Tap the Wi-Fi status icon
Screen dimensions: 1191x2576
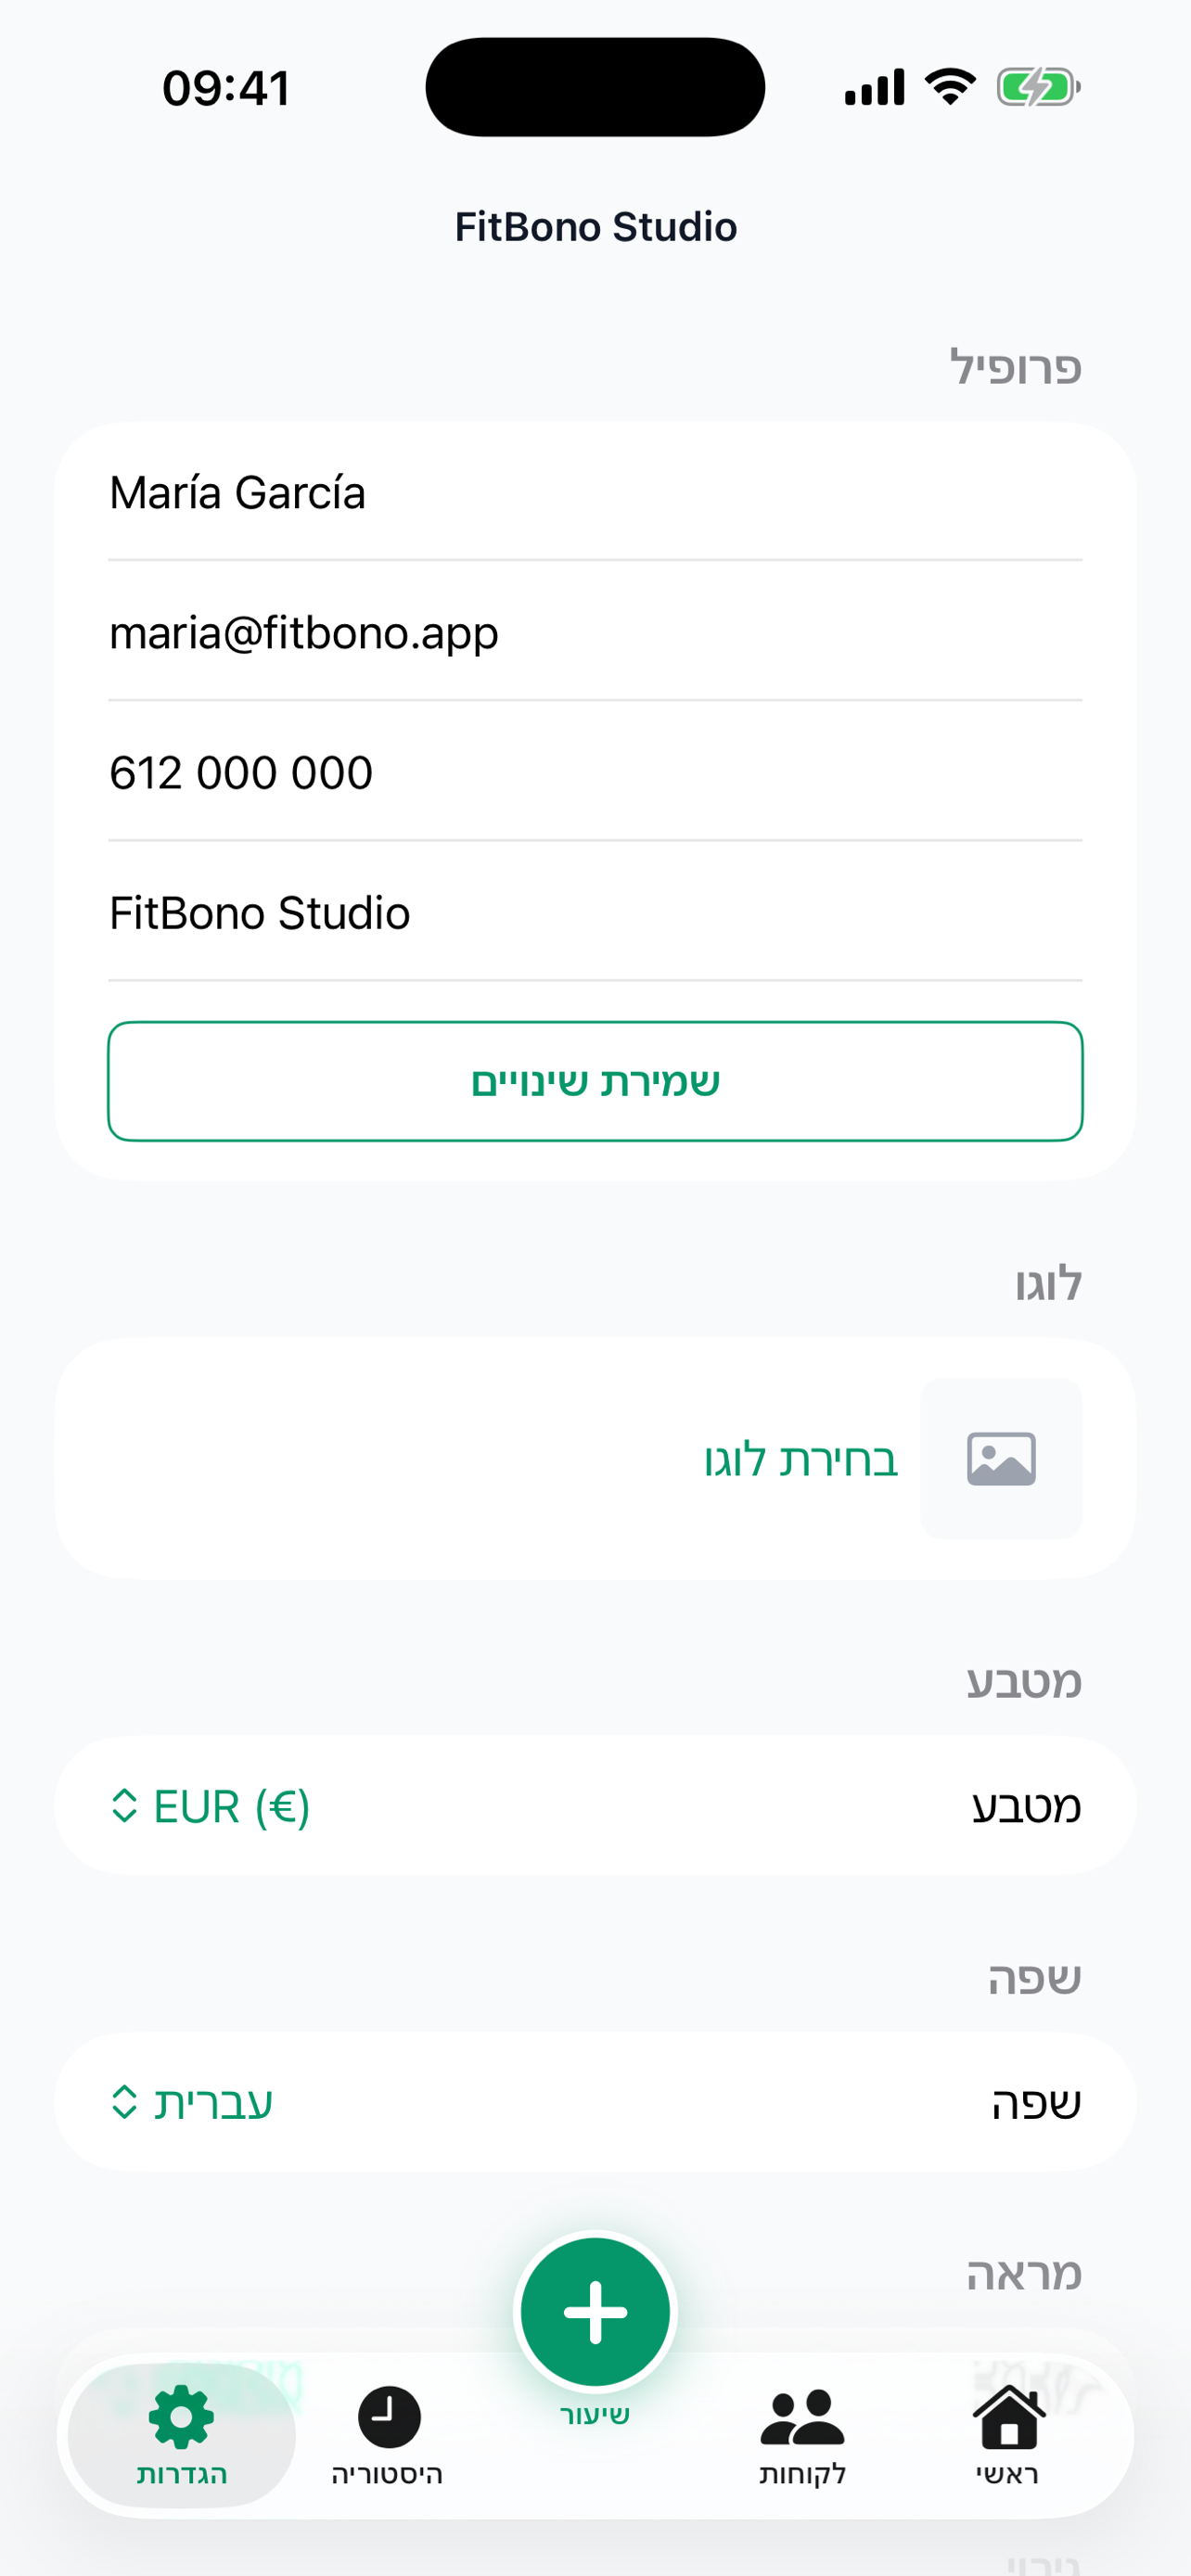pyautogui.click(x=950, y=87)
